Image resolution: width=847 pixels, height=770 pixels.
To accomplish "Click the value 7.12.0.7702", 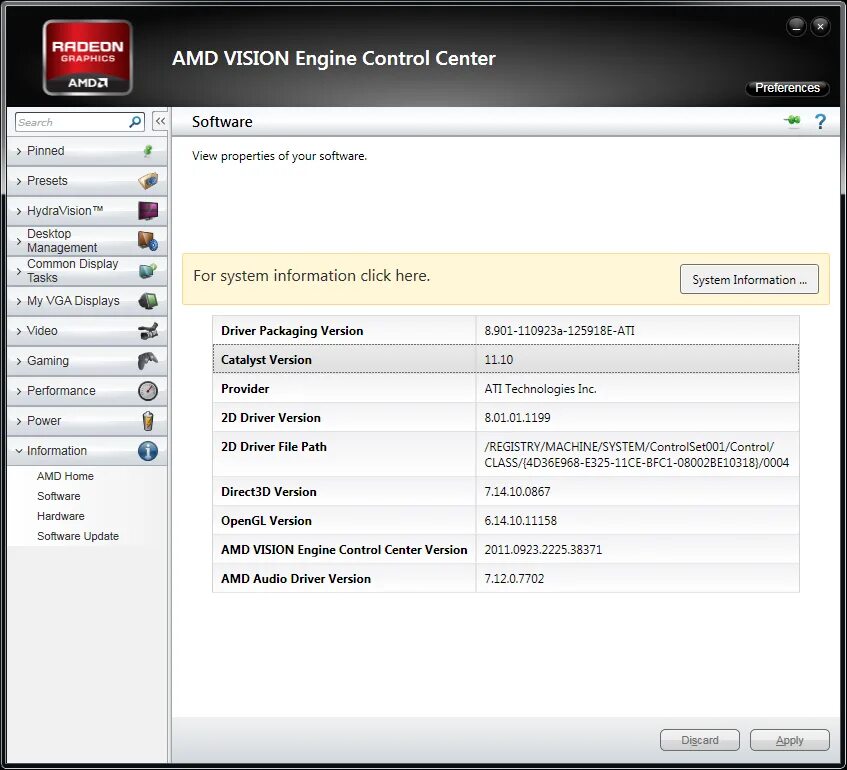I will pyautogui.click(x=514, y=579).
